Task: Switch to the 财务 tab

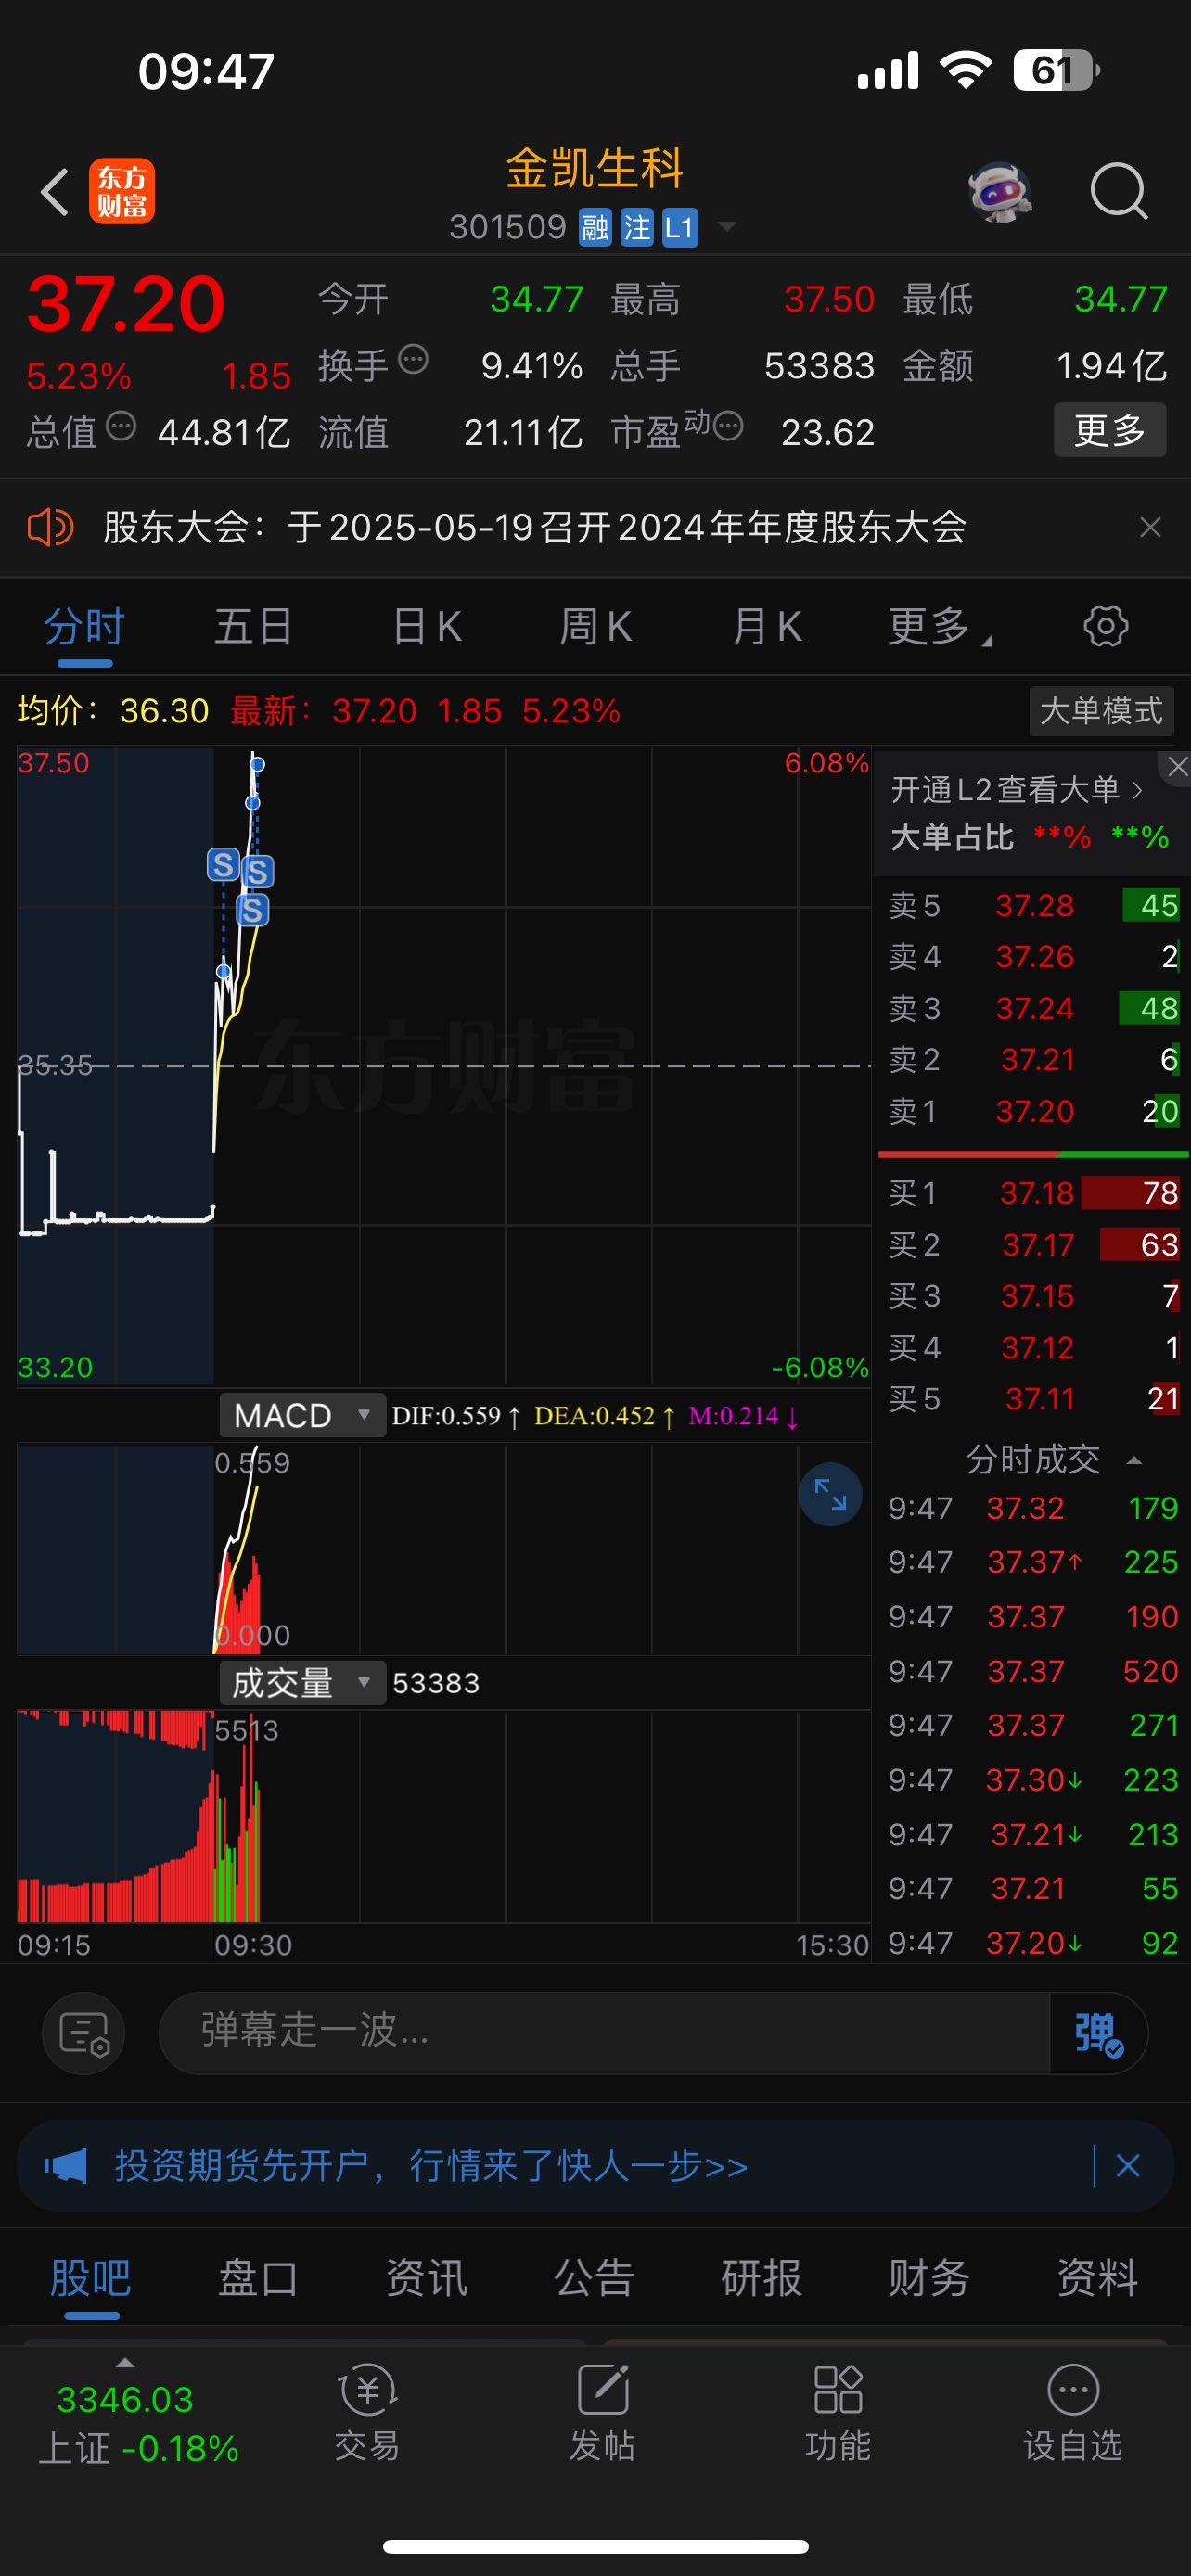Action: click(930, 2279)
